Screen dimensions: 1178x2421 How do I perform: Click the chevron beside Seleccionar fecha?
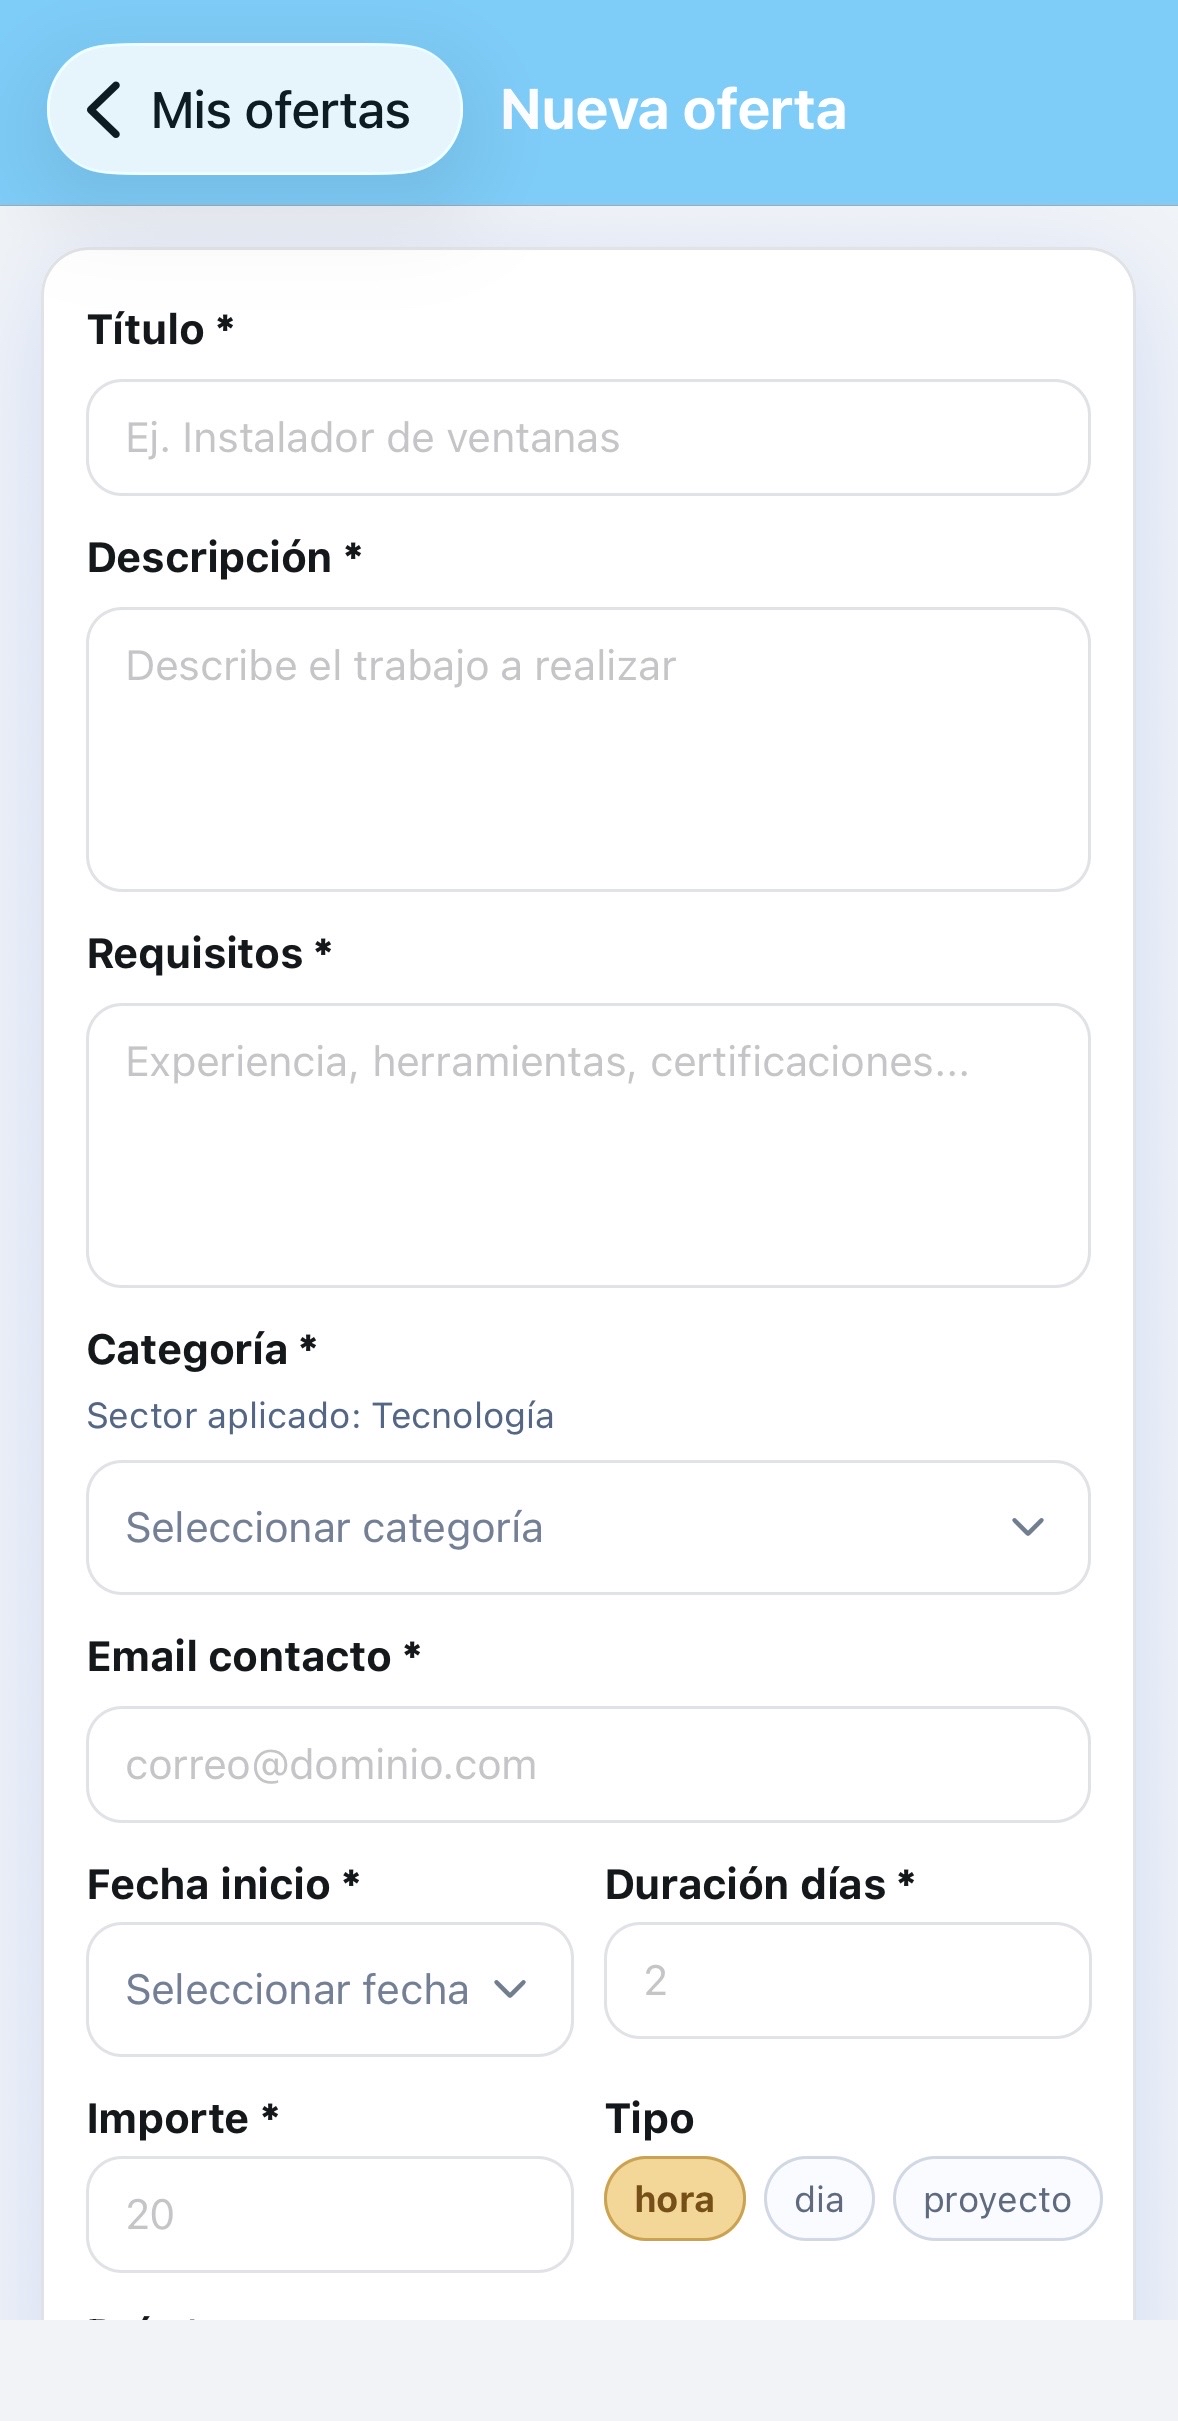(510, 1990)
